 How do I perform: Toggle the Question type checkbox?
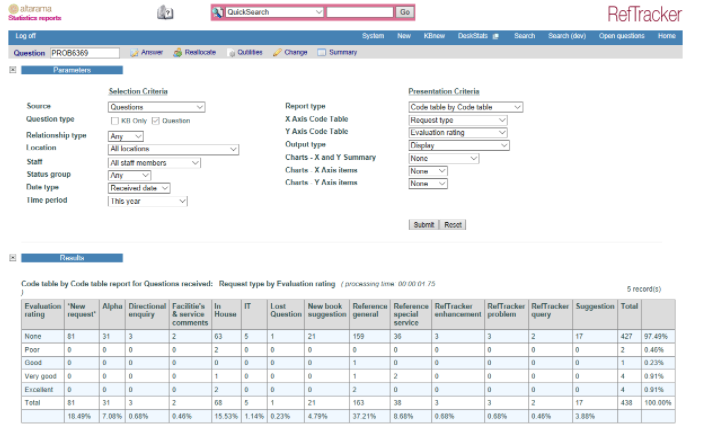click(x=155, y=120)
